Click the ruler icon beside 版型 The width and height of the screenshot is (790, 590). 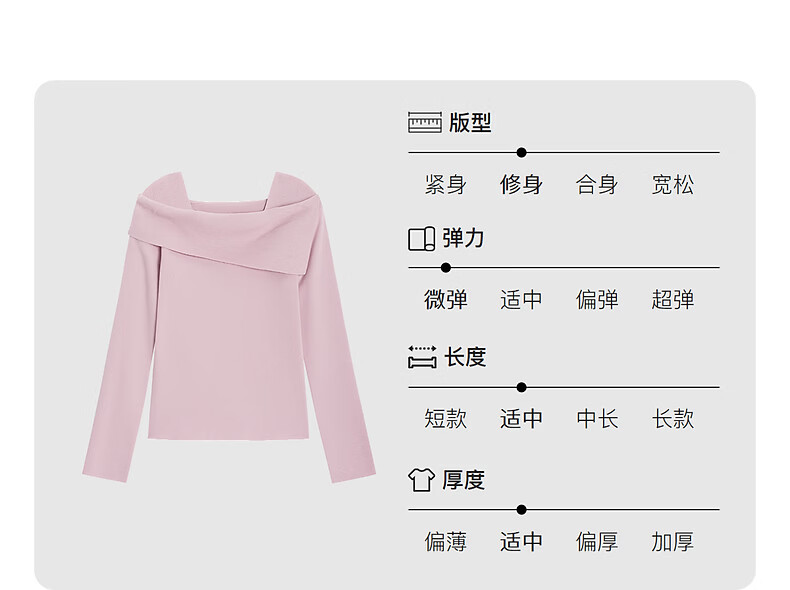coord(424,122)
